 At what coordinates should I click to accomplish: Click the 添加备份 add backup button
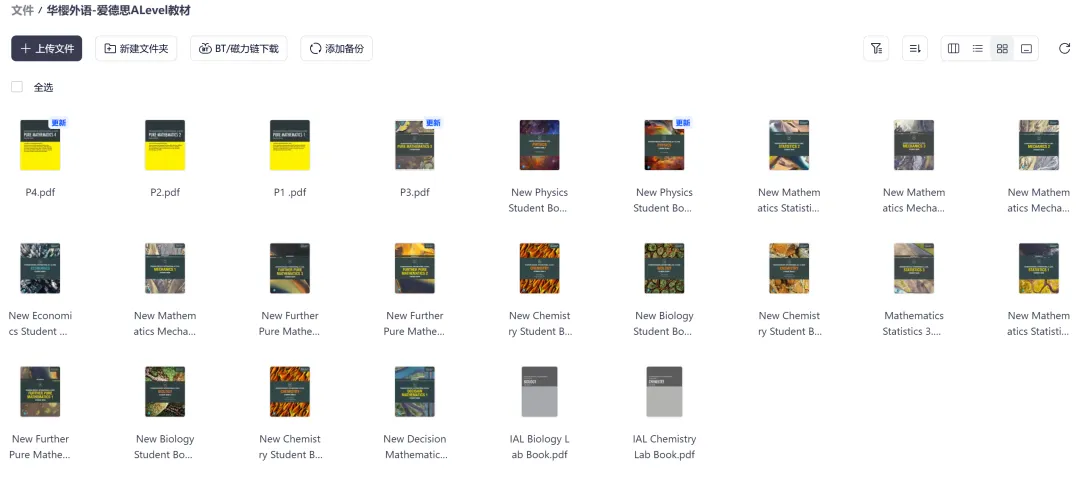click(336, 48)
